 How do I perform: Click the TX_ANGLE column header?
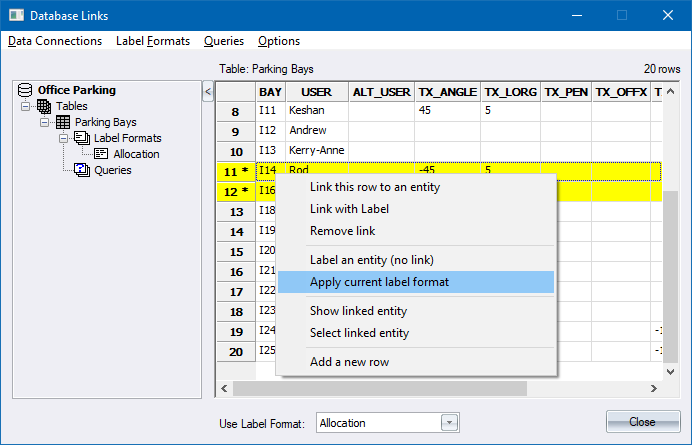[447, 91]
